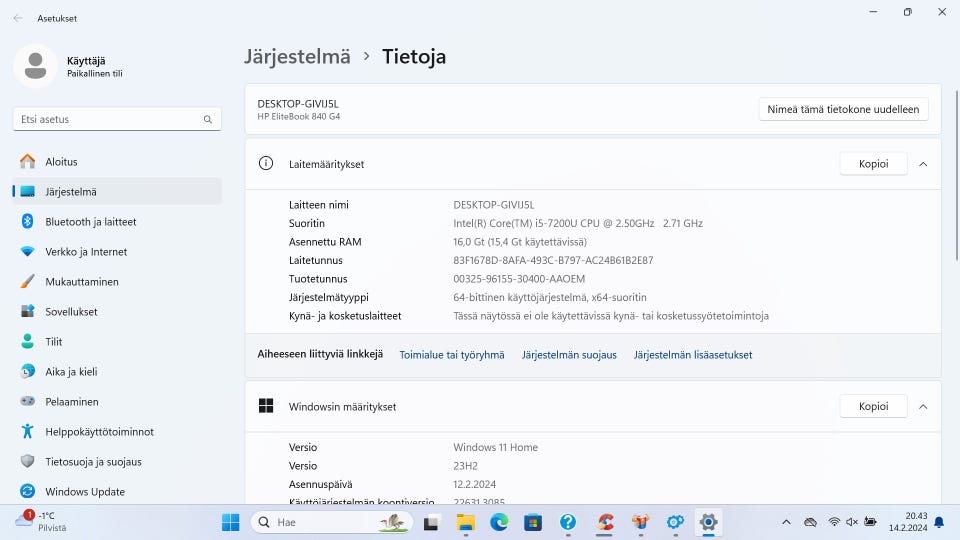Open Järjestelmän suojaus link

569,355
